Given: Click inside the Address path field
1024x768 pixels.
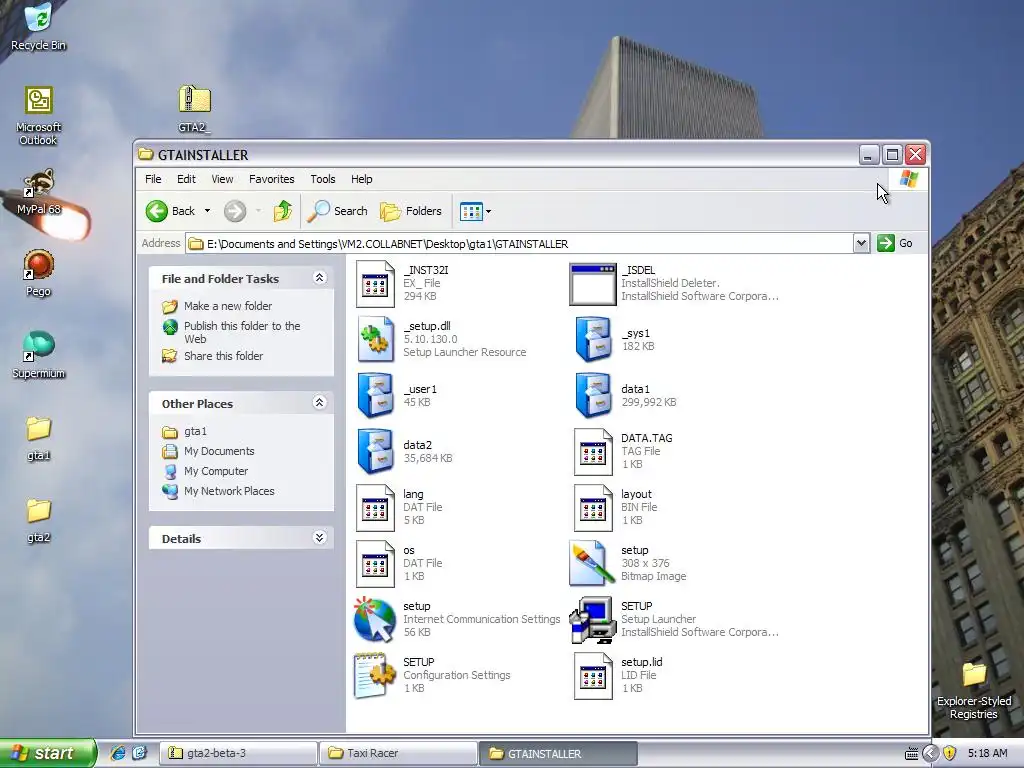Looking at the screenshot, I should (519, 244).
